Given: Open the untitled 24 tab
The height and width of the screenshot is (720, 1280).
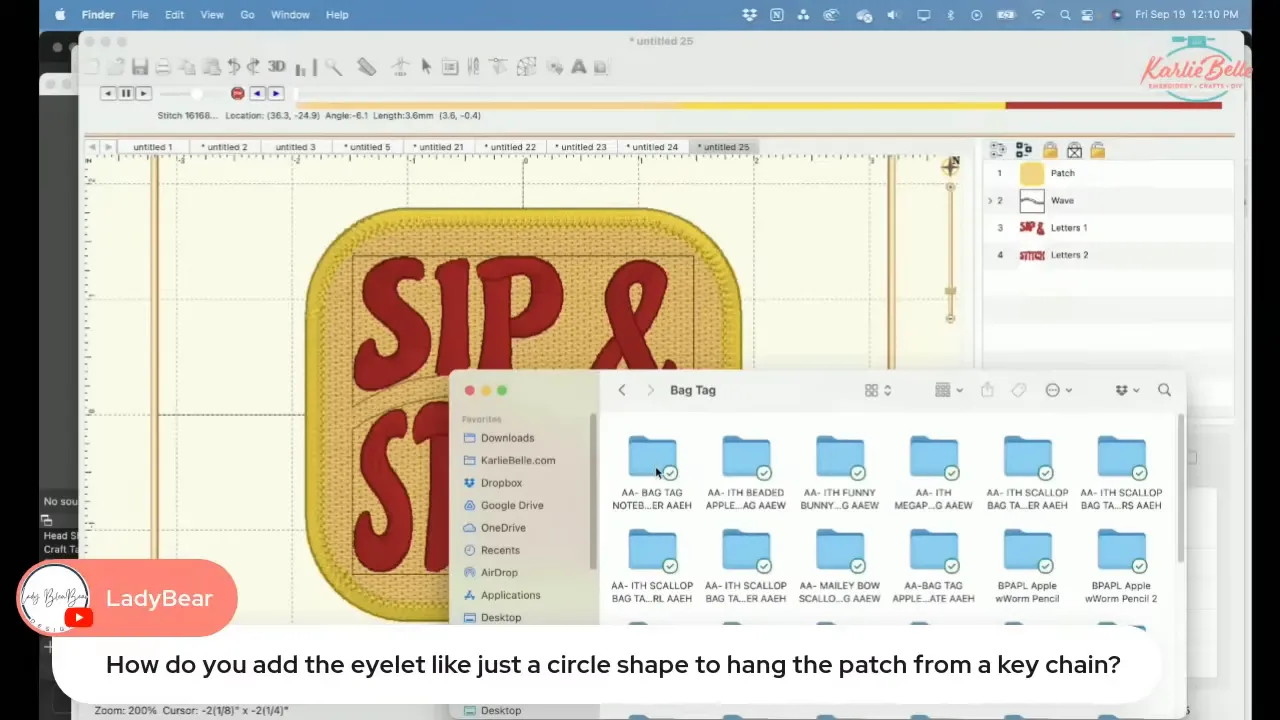Looking at the screenshot, I should (x=653, y=147).
